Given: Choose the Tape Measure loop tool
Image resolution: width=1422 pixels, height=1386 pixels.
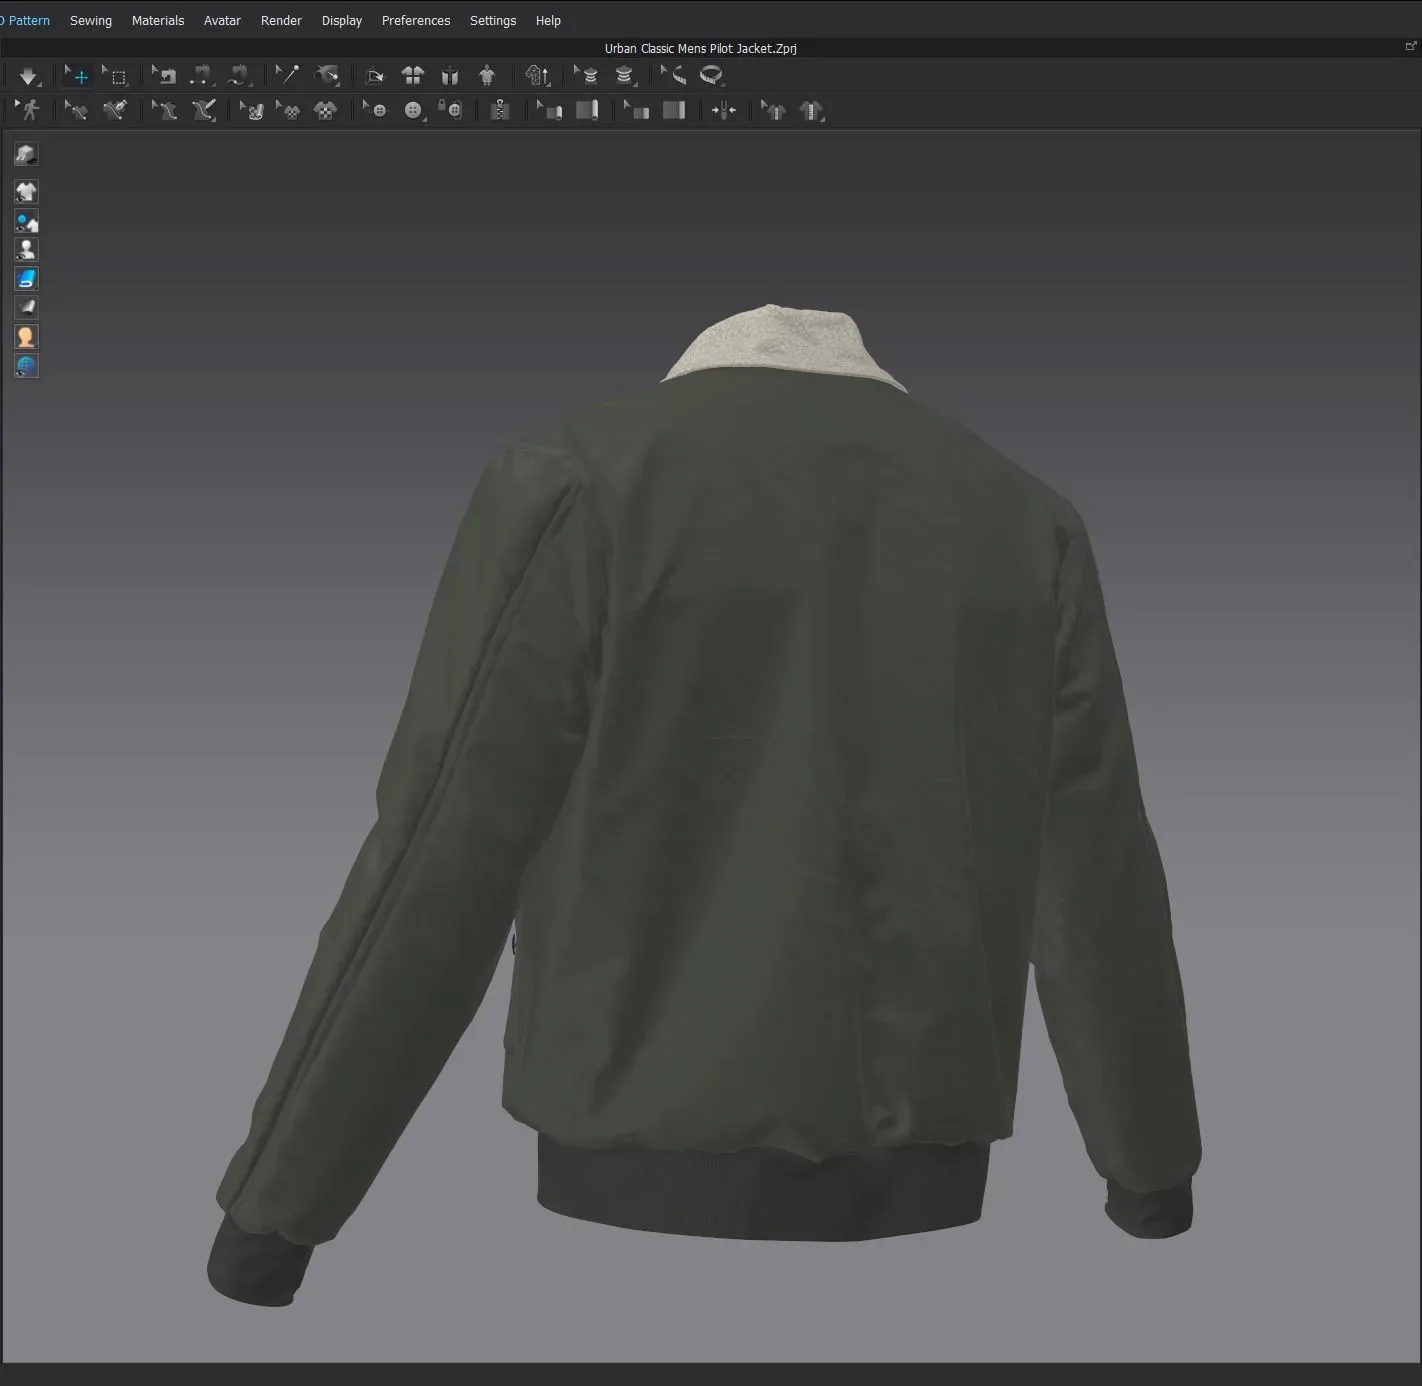Looking at the screenshot, I should (x=712, y=76).
